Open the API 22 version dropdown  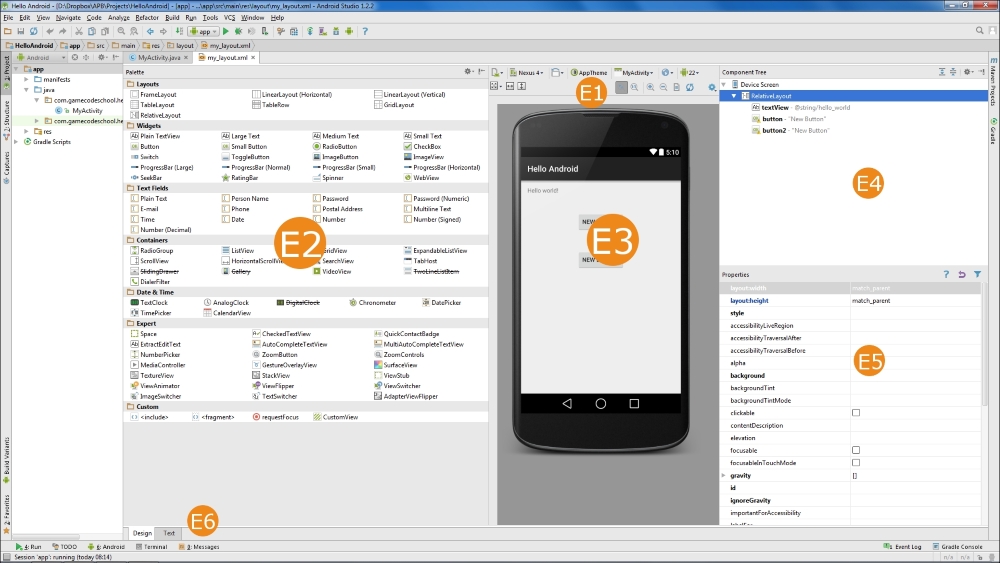[690, 73]
